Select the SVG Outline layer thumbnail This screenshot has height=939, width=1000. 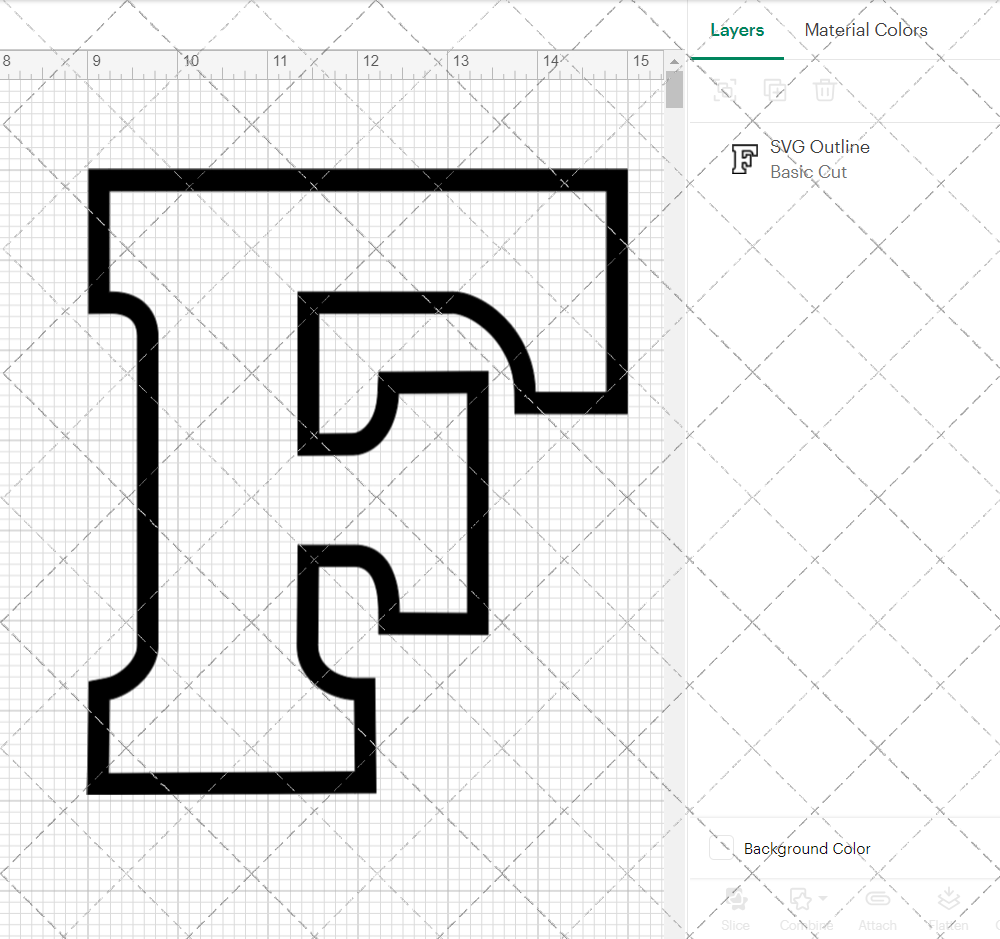[x=744, y=159]
